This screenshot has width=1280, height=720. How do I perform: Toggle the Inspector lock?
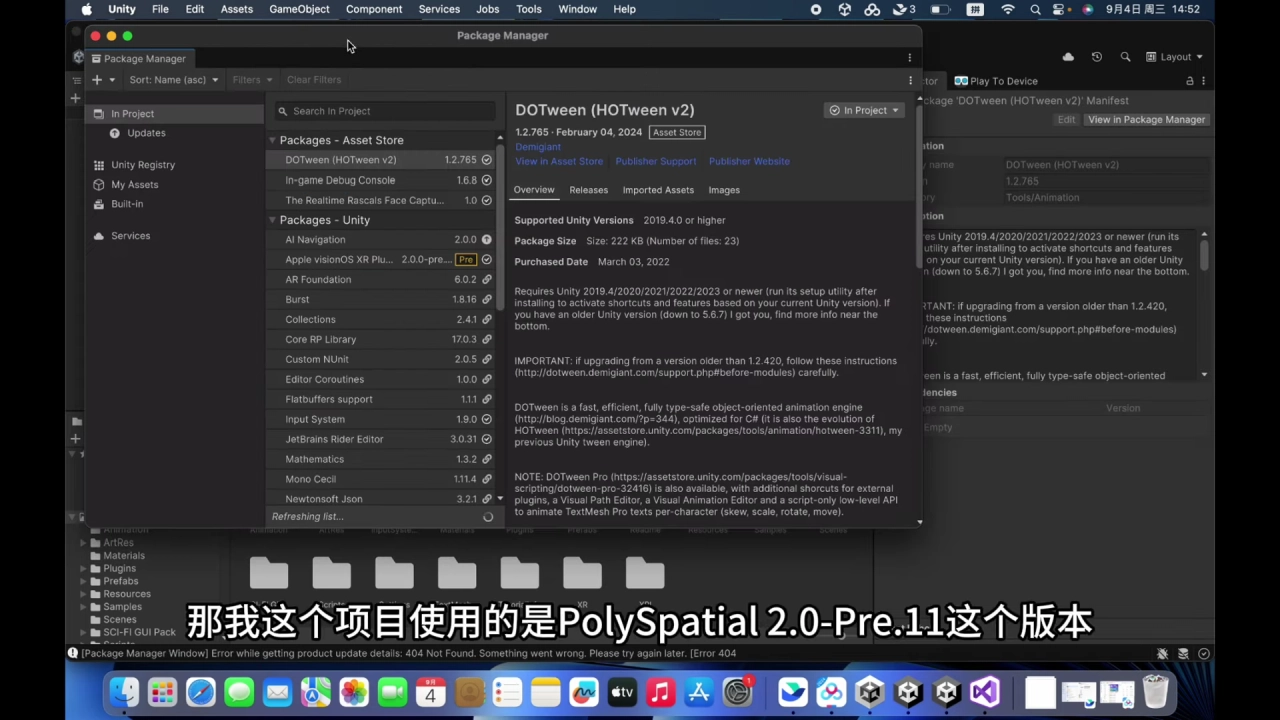pyautogui.click(x=1190, y=81)
